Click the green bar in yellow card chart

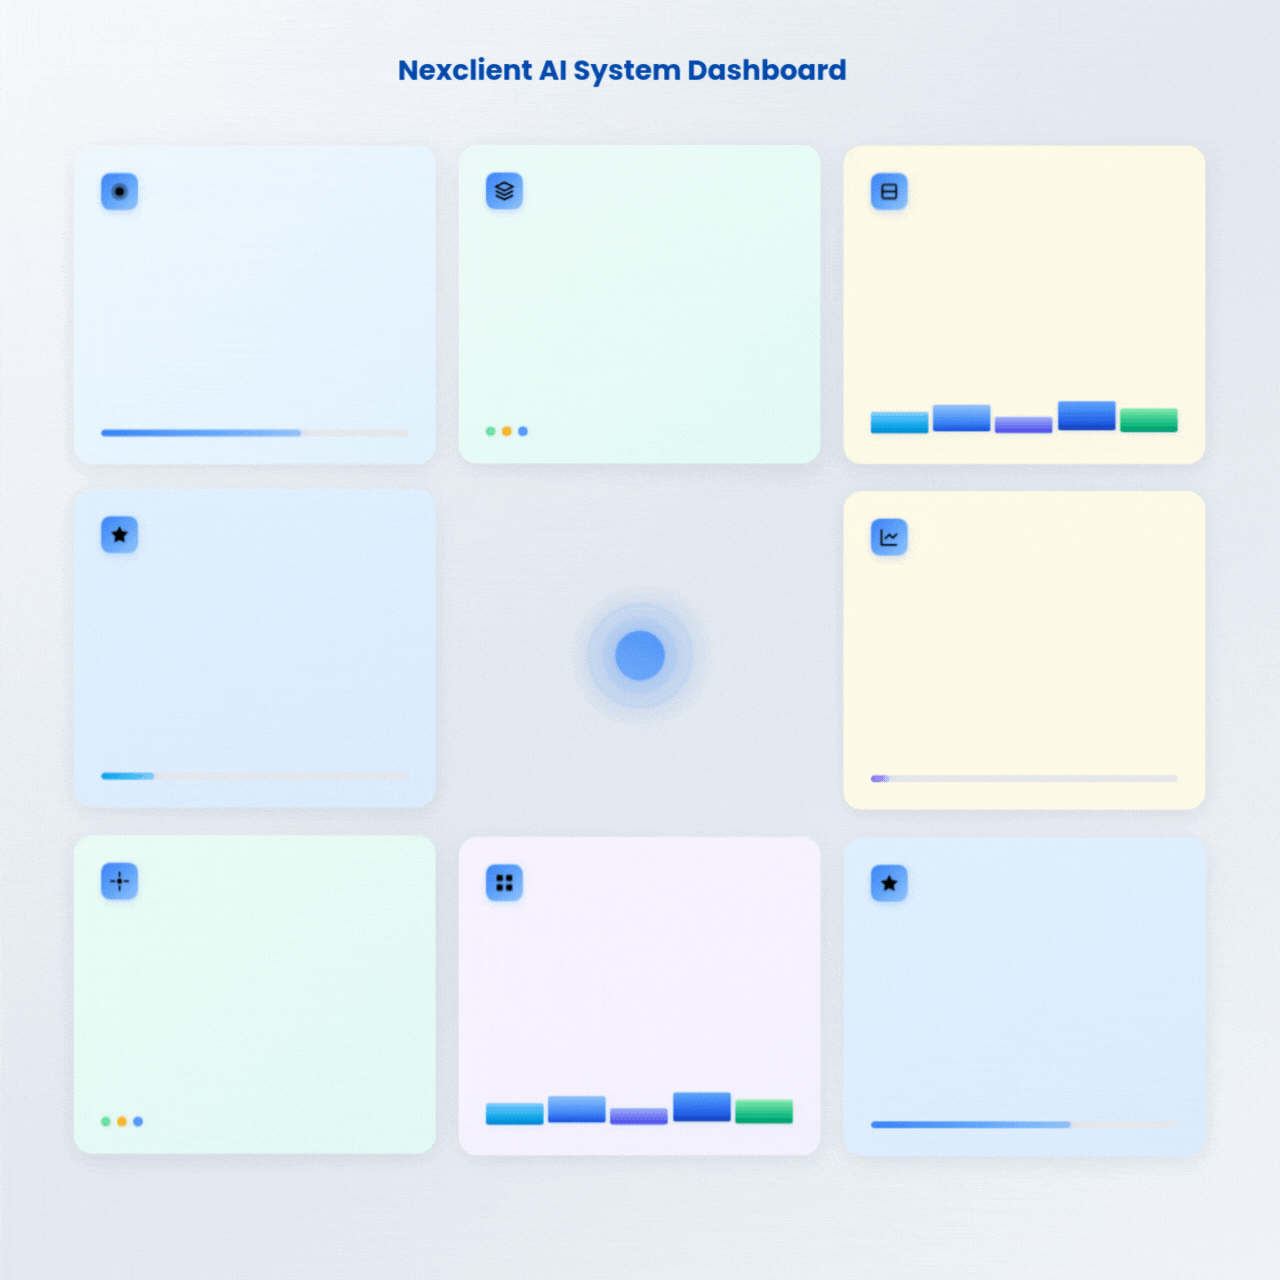tap(1148, 420)
